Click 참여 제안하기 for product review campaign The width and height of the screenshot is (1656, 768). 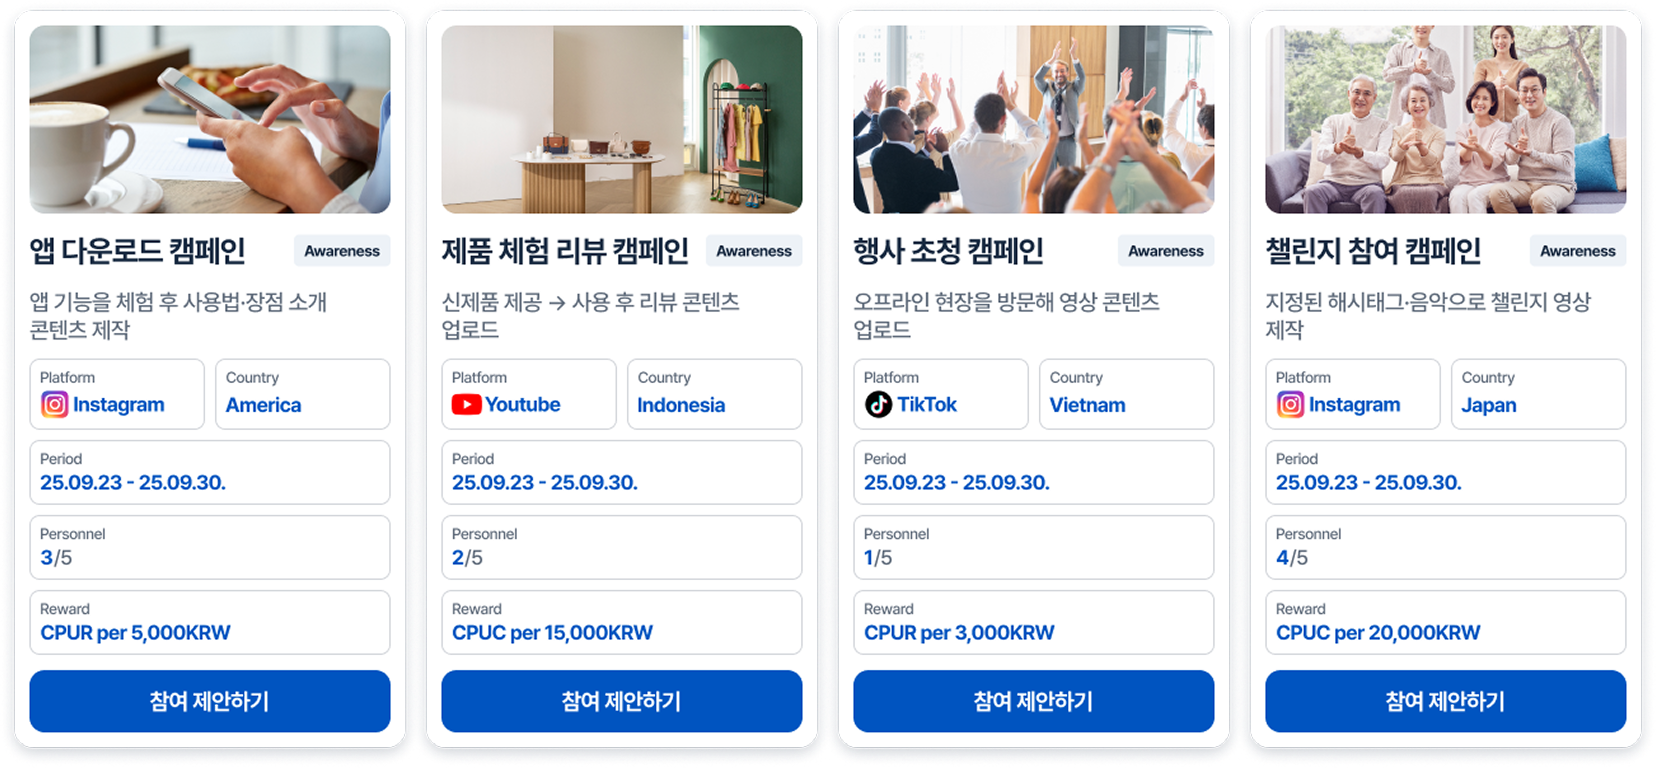[622, 701]
